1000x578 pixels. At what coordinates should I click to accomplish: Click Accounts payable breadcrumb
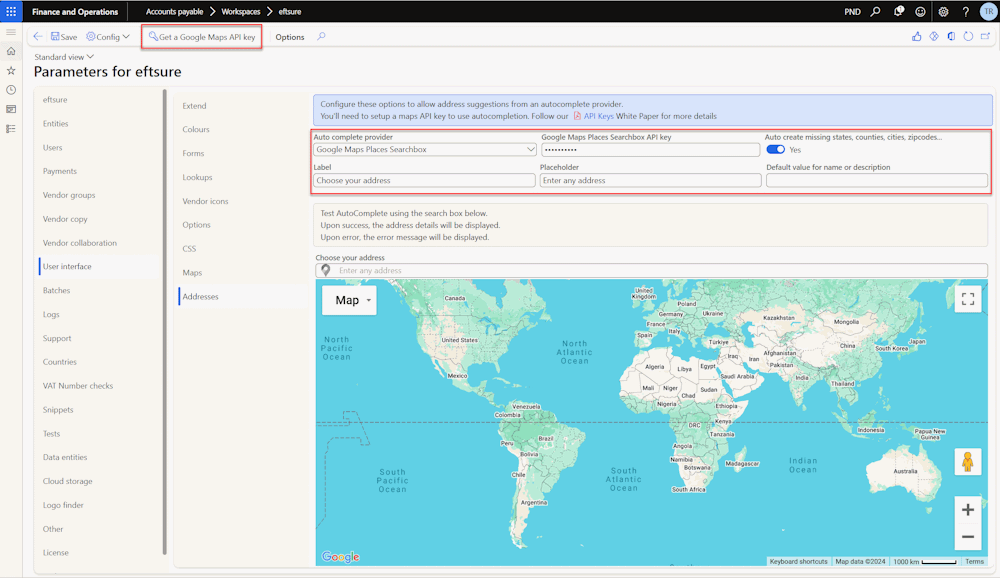click(x=174, y=11)
